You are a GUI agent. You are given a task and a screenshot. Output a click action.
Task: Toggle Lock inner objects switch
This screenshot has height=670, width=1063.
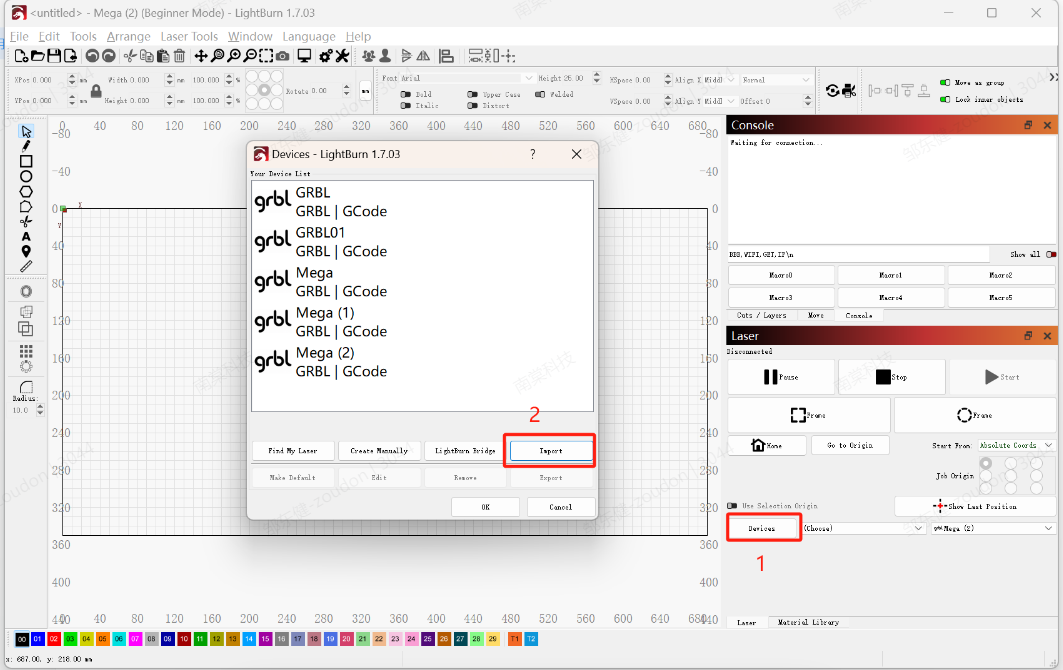[x=944, y=100]
